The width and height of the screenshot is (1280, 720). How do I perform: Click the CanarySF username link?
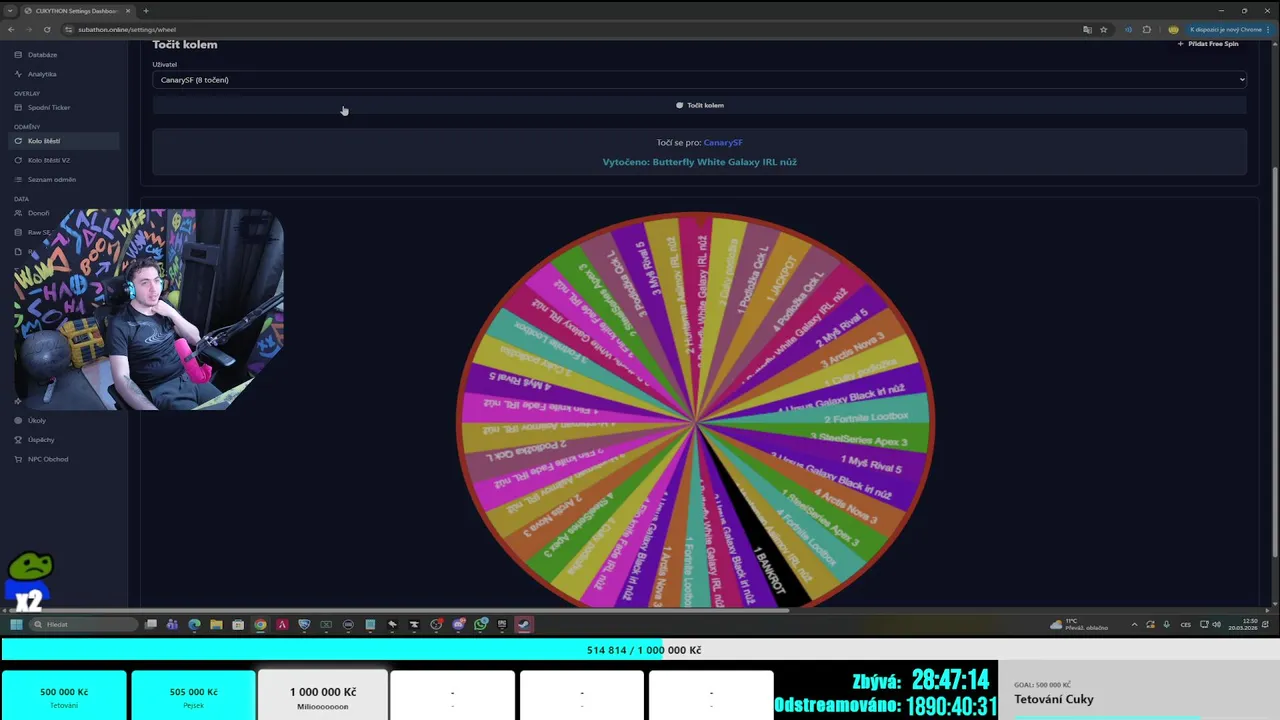(723, 143)
